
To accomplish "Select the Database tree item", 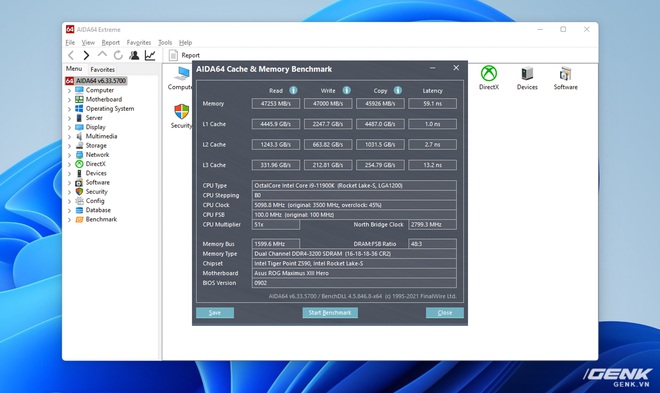I will [x=98, y=210].
